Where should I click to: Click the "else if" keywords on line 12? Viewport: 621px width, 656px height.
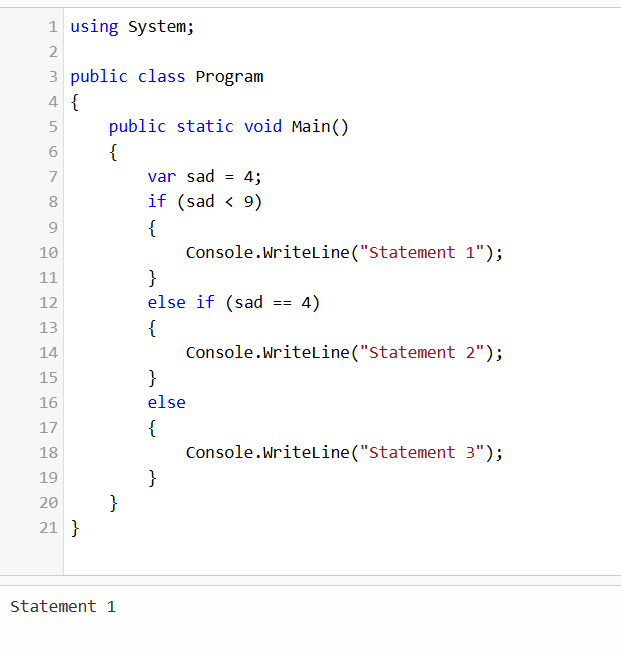point(181,302)
